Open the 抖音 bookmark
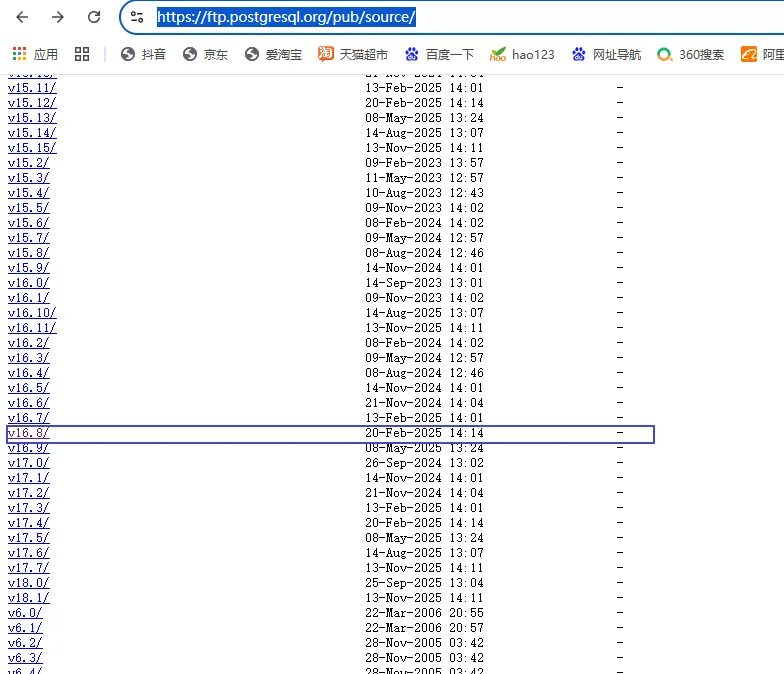784x674 pixels. [143, 54]
